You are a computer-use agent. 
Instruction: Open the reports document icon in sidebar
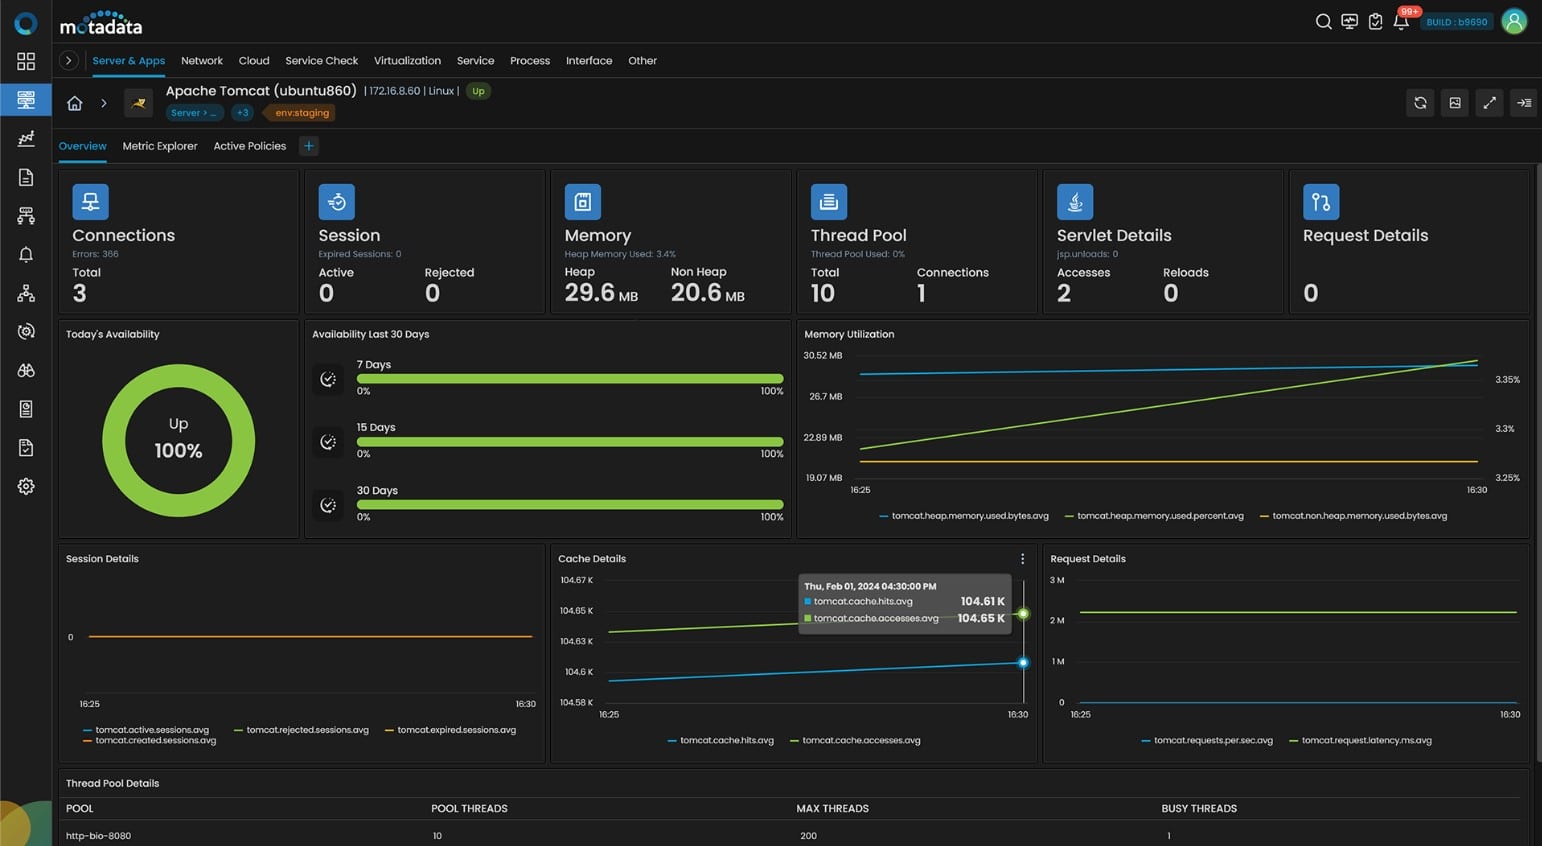tap(26, 177)
